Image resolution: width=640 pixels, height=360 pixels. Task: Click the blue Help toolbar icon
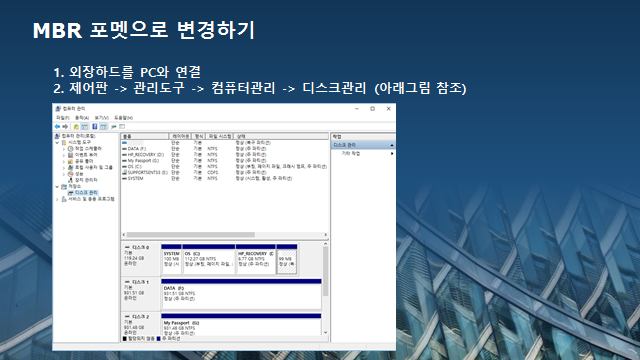pos(95,127)
